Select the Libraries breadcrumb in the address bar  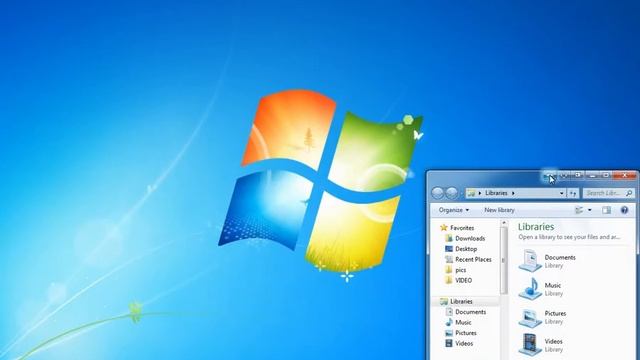[496, 193]
